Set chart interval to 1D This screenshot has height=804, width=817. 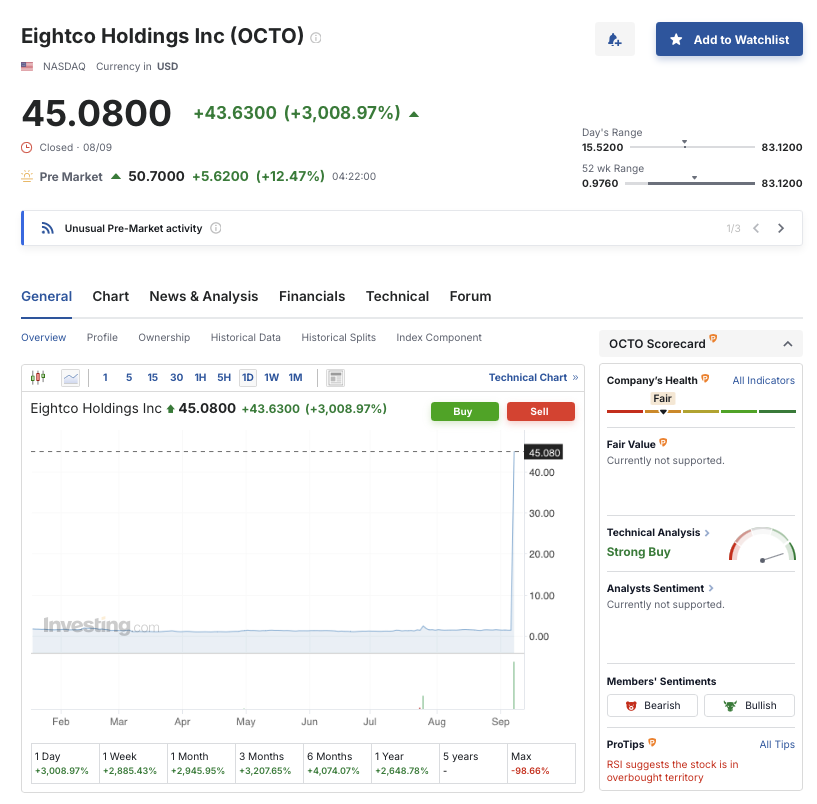tap(248, 377)
